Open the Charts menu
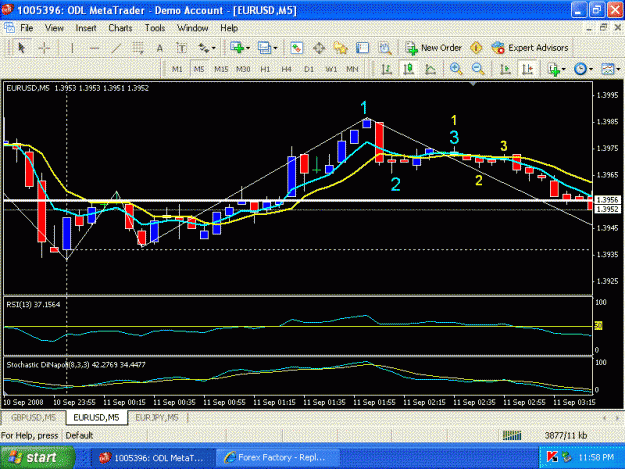The image size is (625, 469). point(120,28)
